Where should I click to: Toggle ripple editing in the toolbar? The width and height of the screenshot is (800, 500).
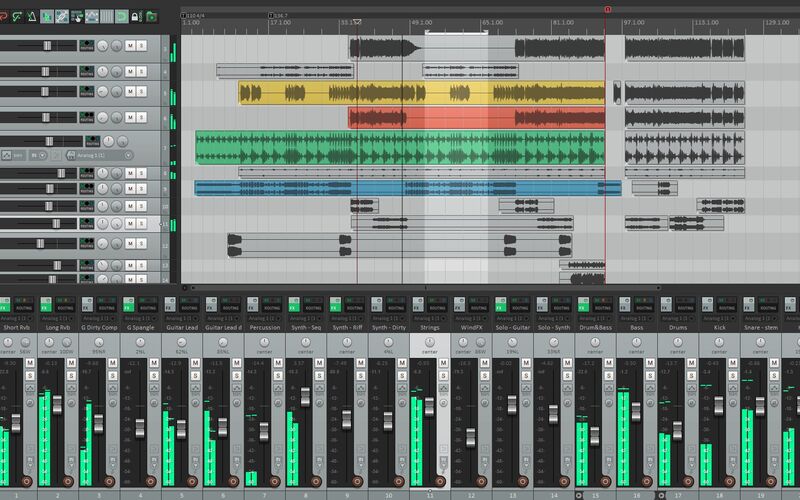point(77,17)
